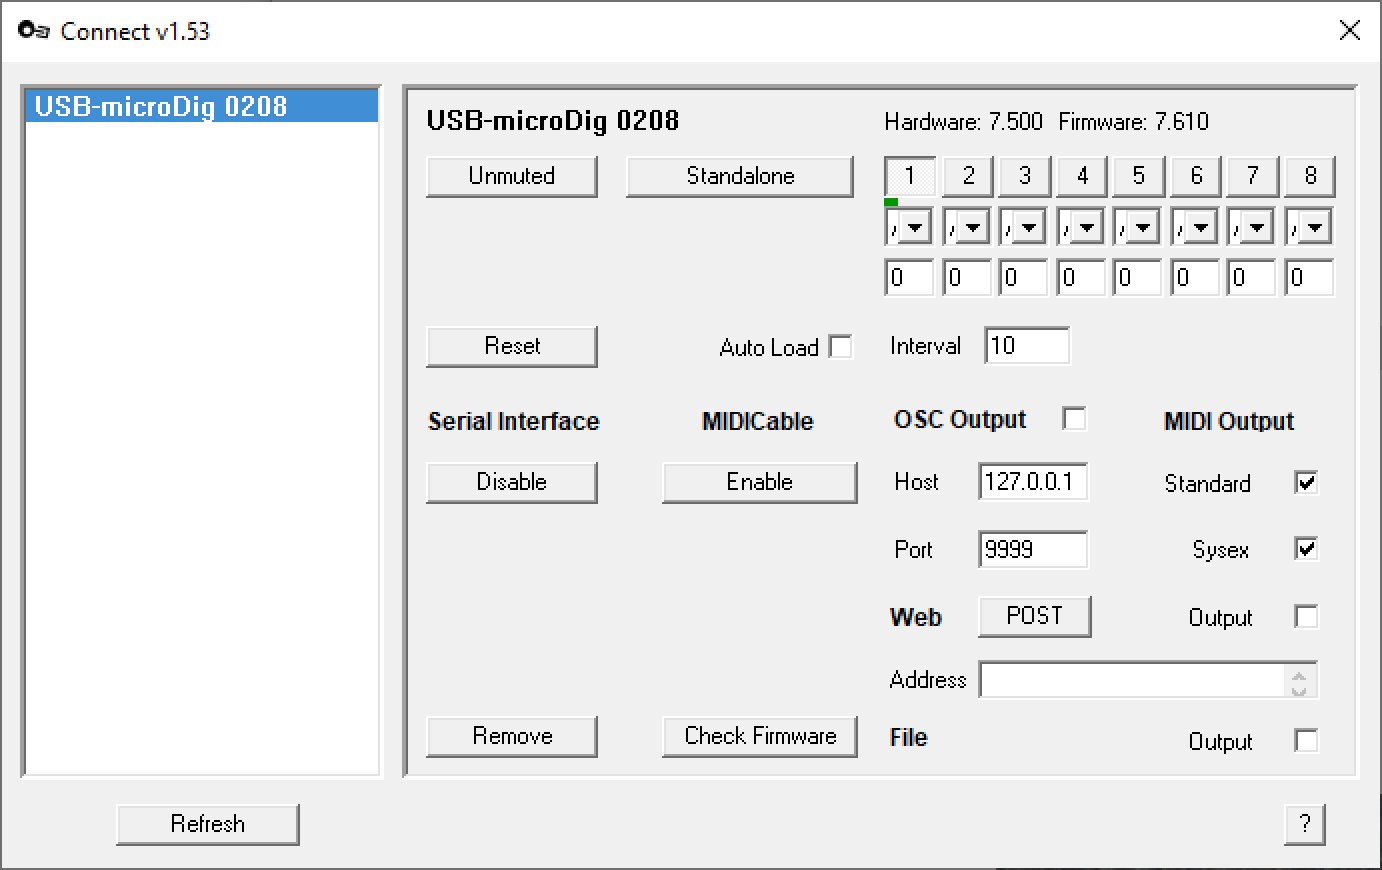Open help with the question mark button
Image resolution: width=1382 pixels, height=870 pixels.
click(1305, 824)
